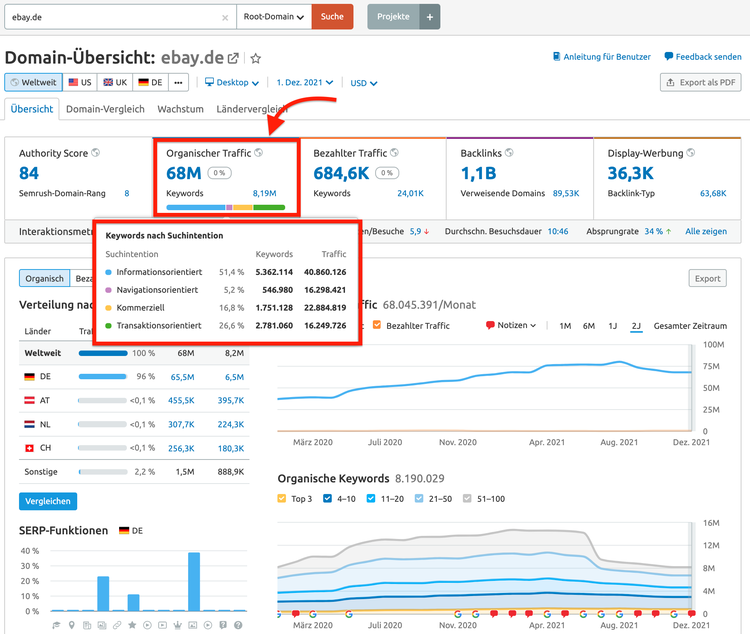
Task: Click the speech bubble icon of Feedback senden
Action: click(669, 56)
